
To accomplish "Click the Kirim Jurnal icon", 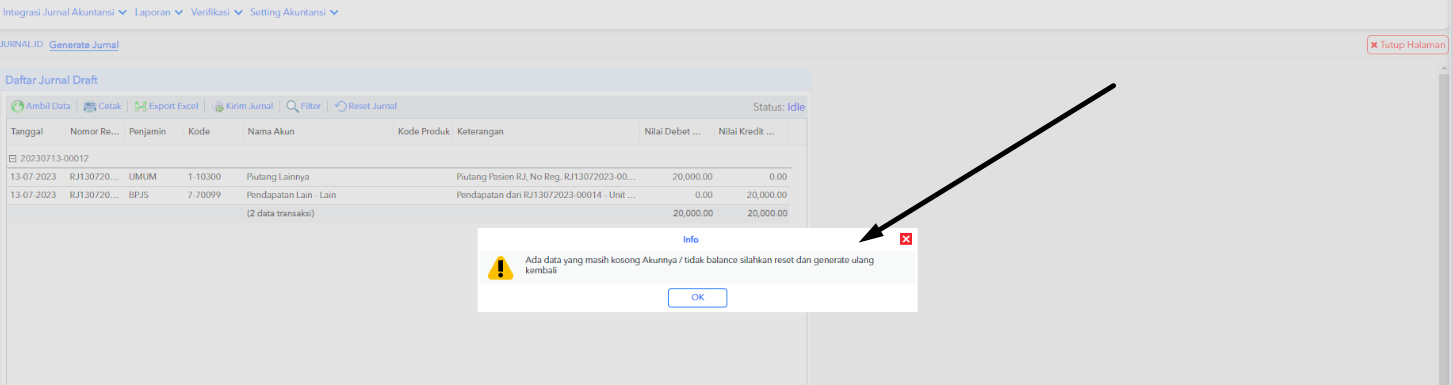I will [x=218, y=106].
